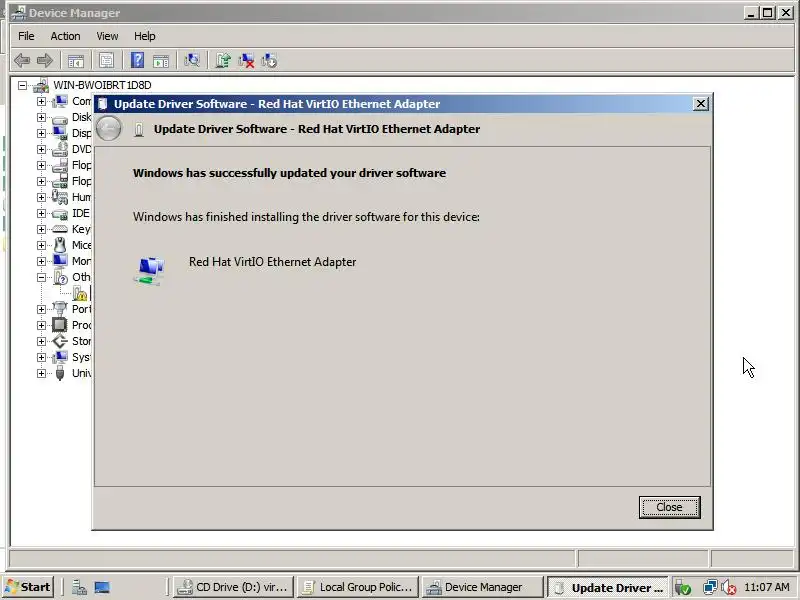Minimize the Device Manager window
The width and height of the screenshot is (800, 600).
point(751,13)
